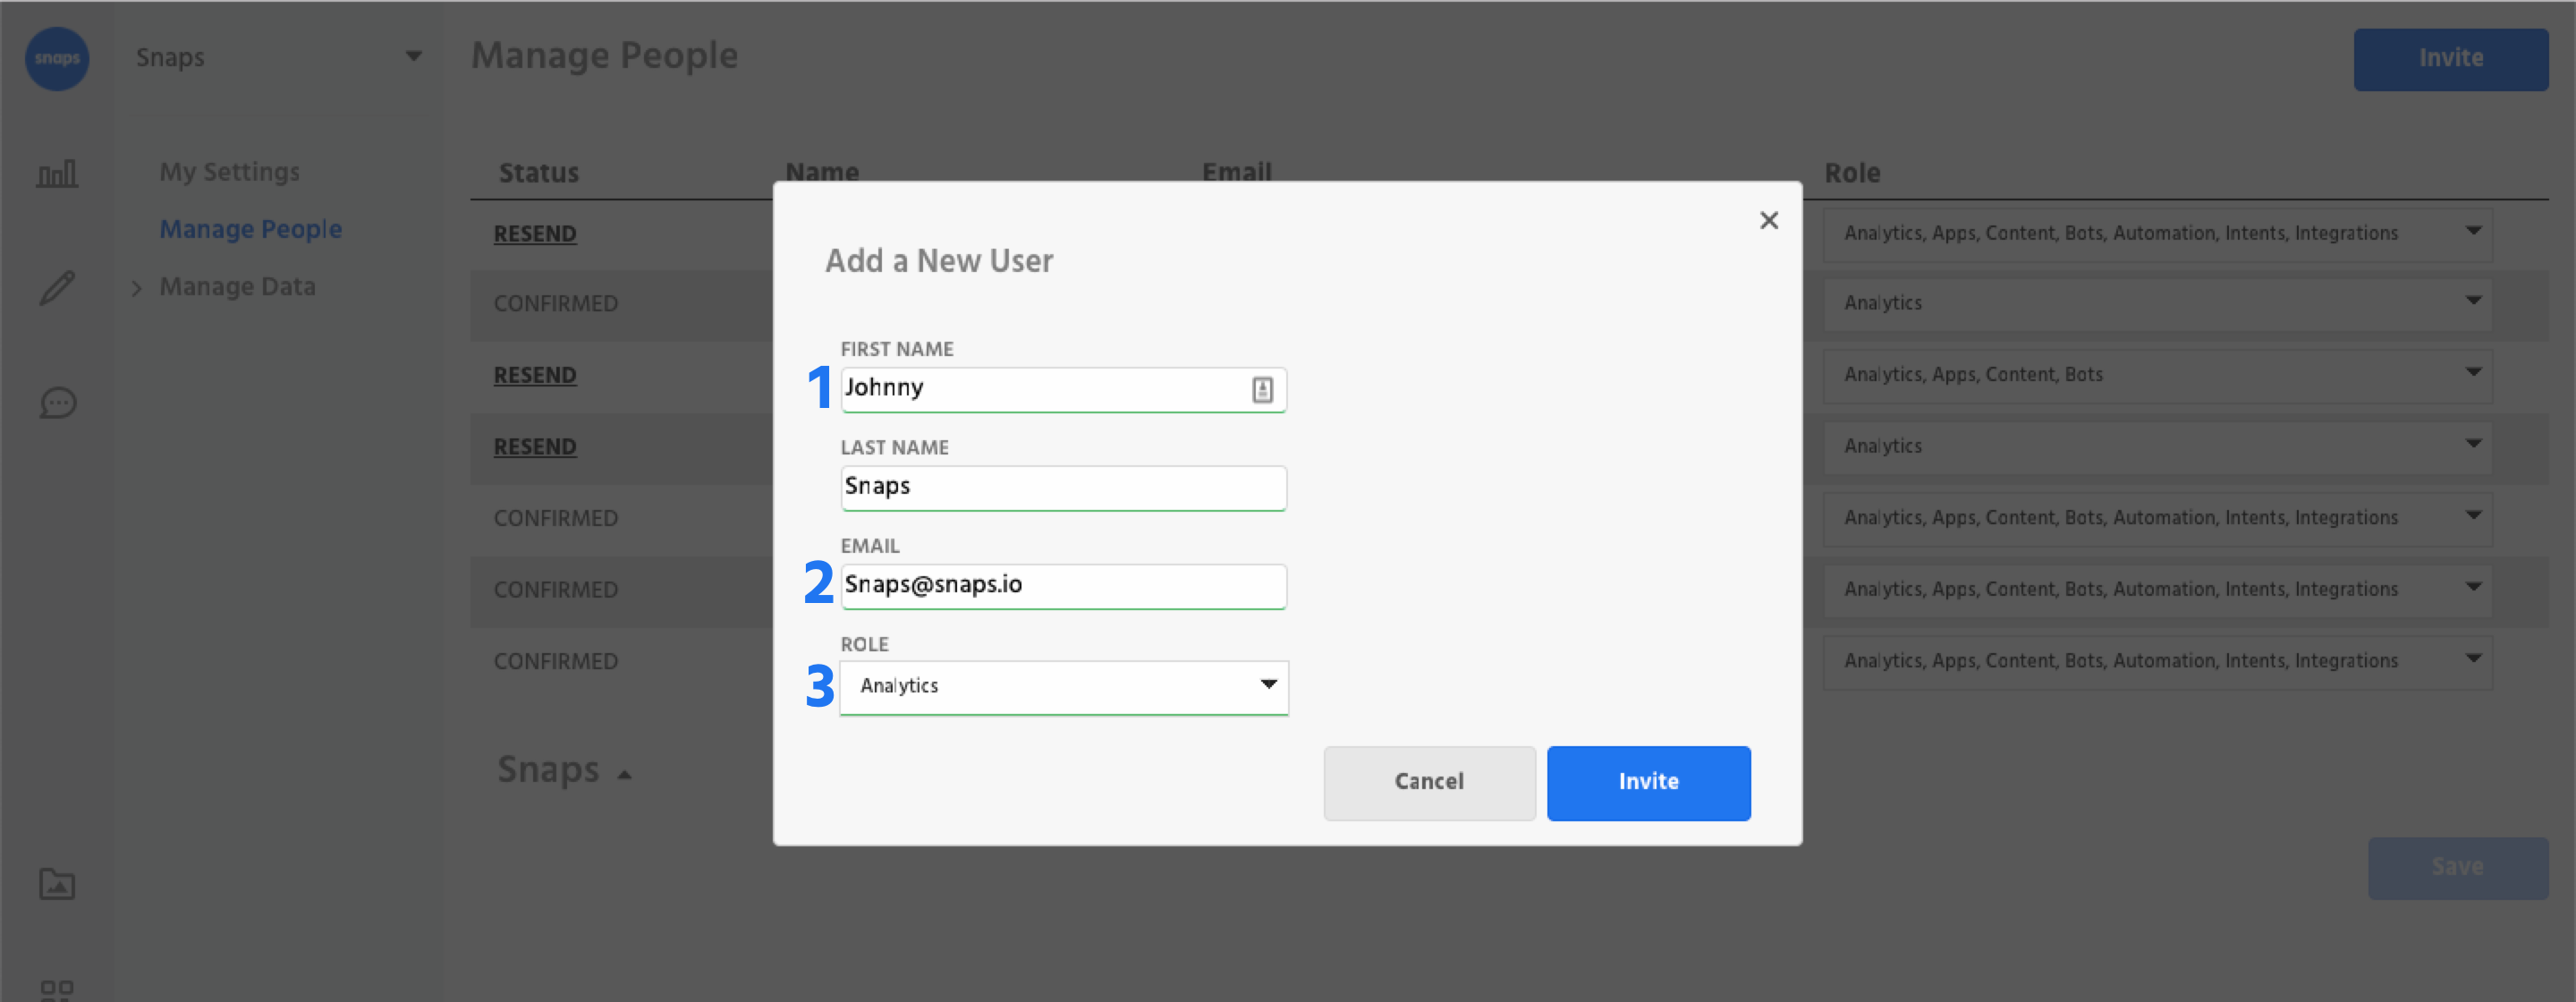This screenshot has height=1002, width=2576.
Task: Click the second RESEND link
Action: [535, 376]
